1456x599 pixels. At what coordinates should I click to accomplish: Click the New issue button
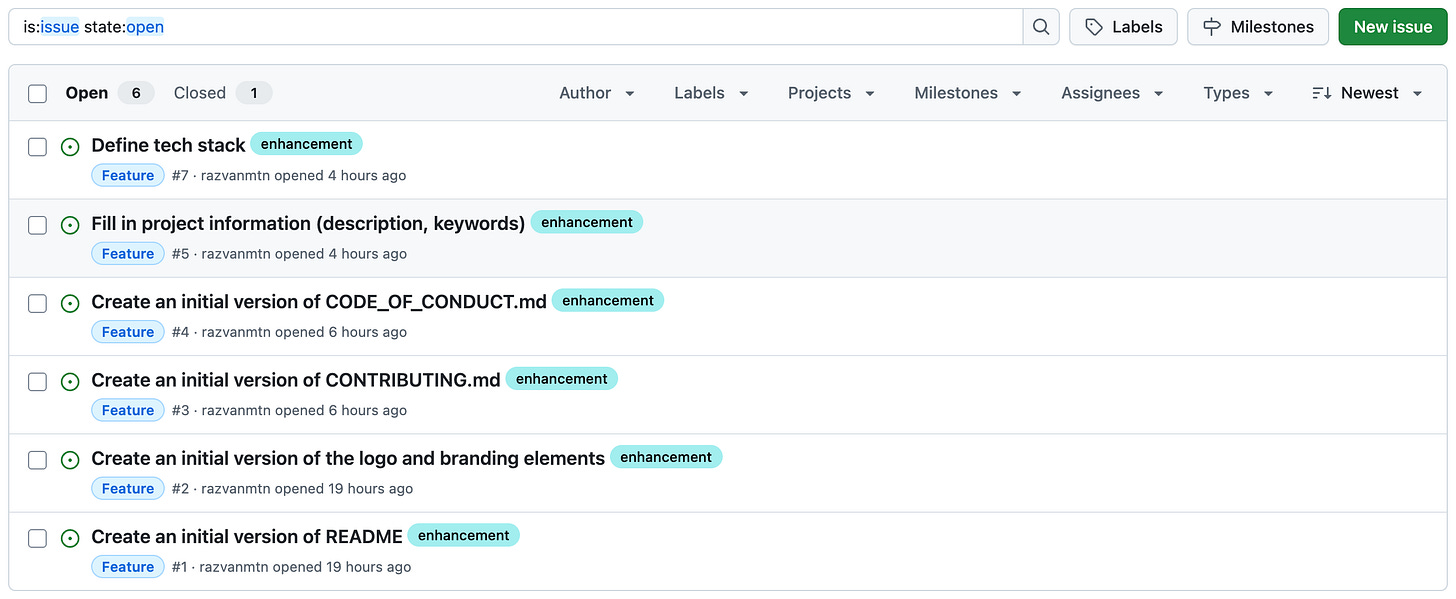1392,27
